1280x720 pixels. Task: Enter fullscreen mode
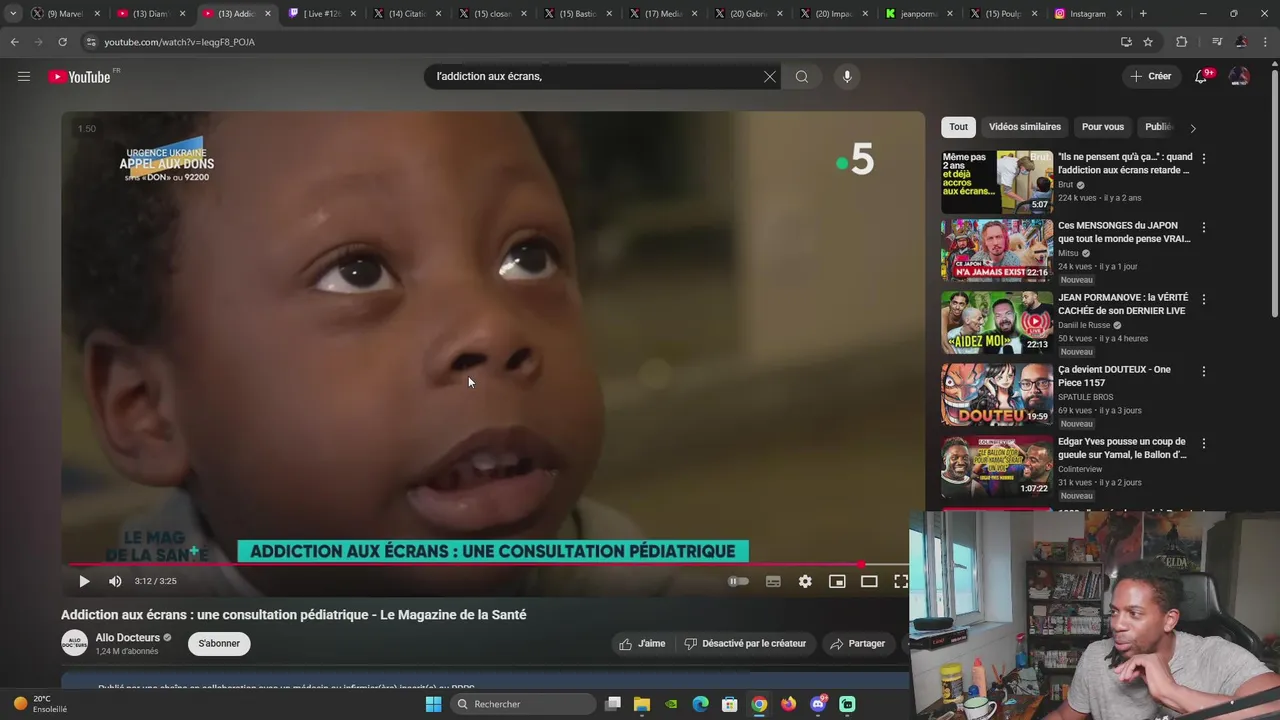pyautogui.click(x=901, y=581)
